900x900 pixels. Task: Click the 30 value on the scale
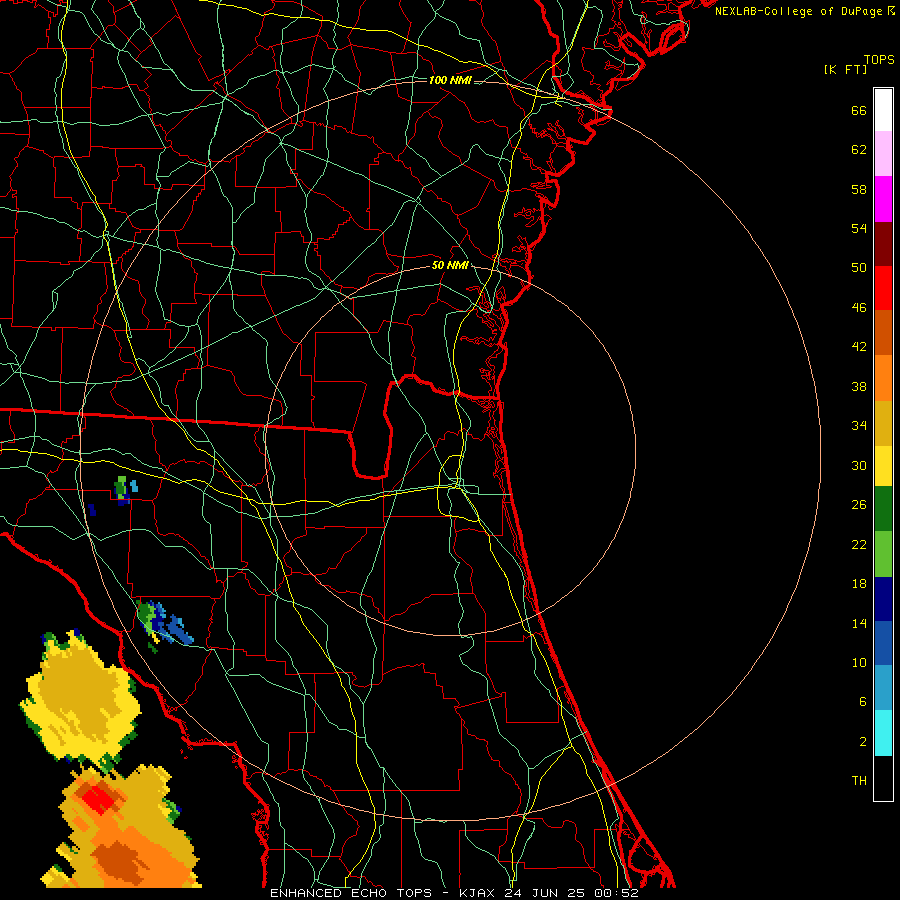click(859, 465)
